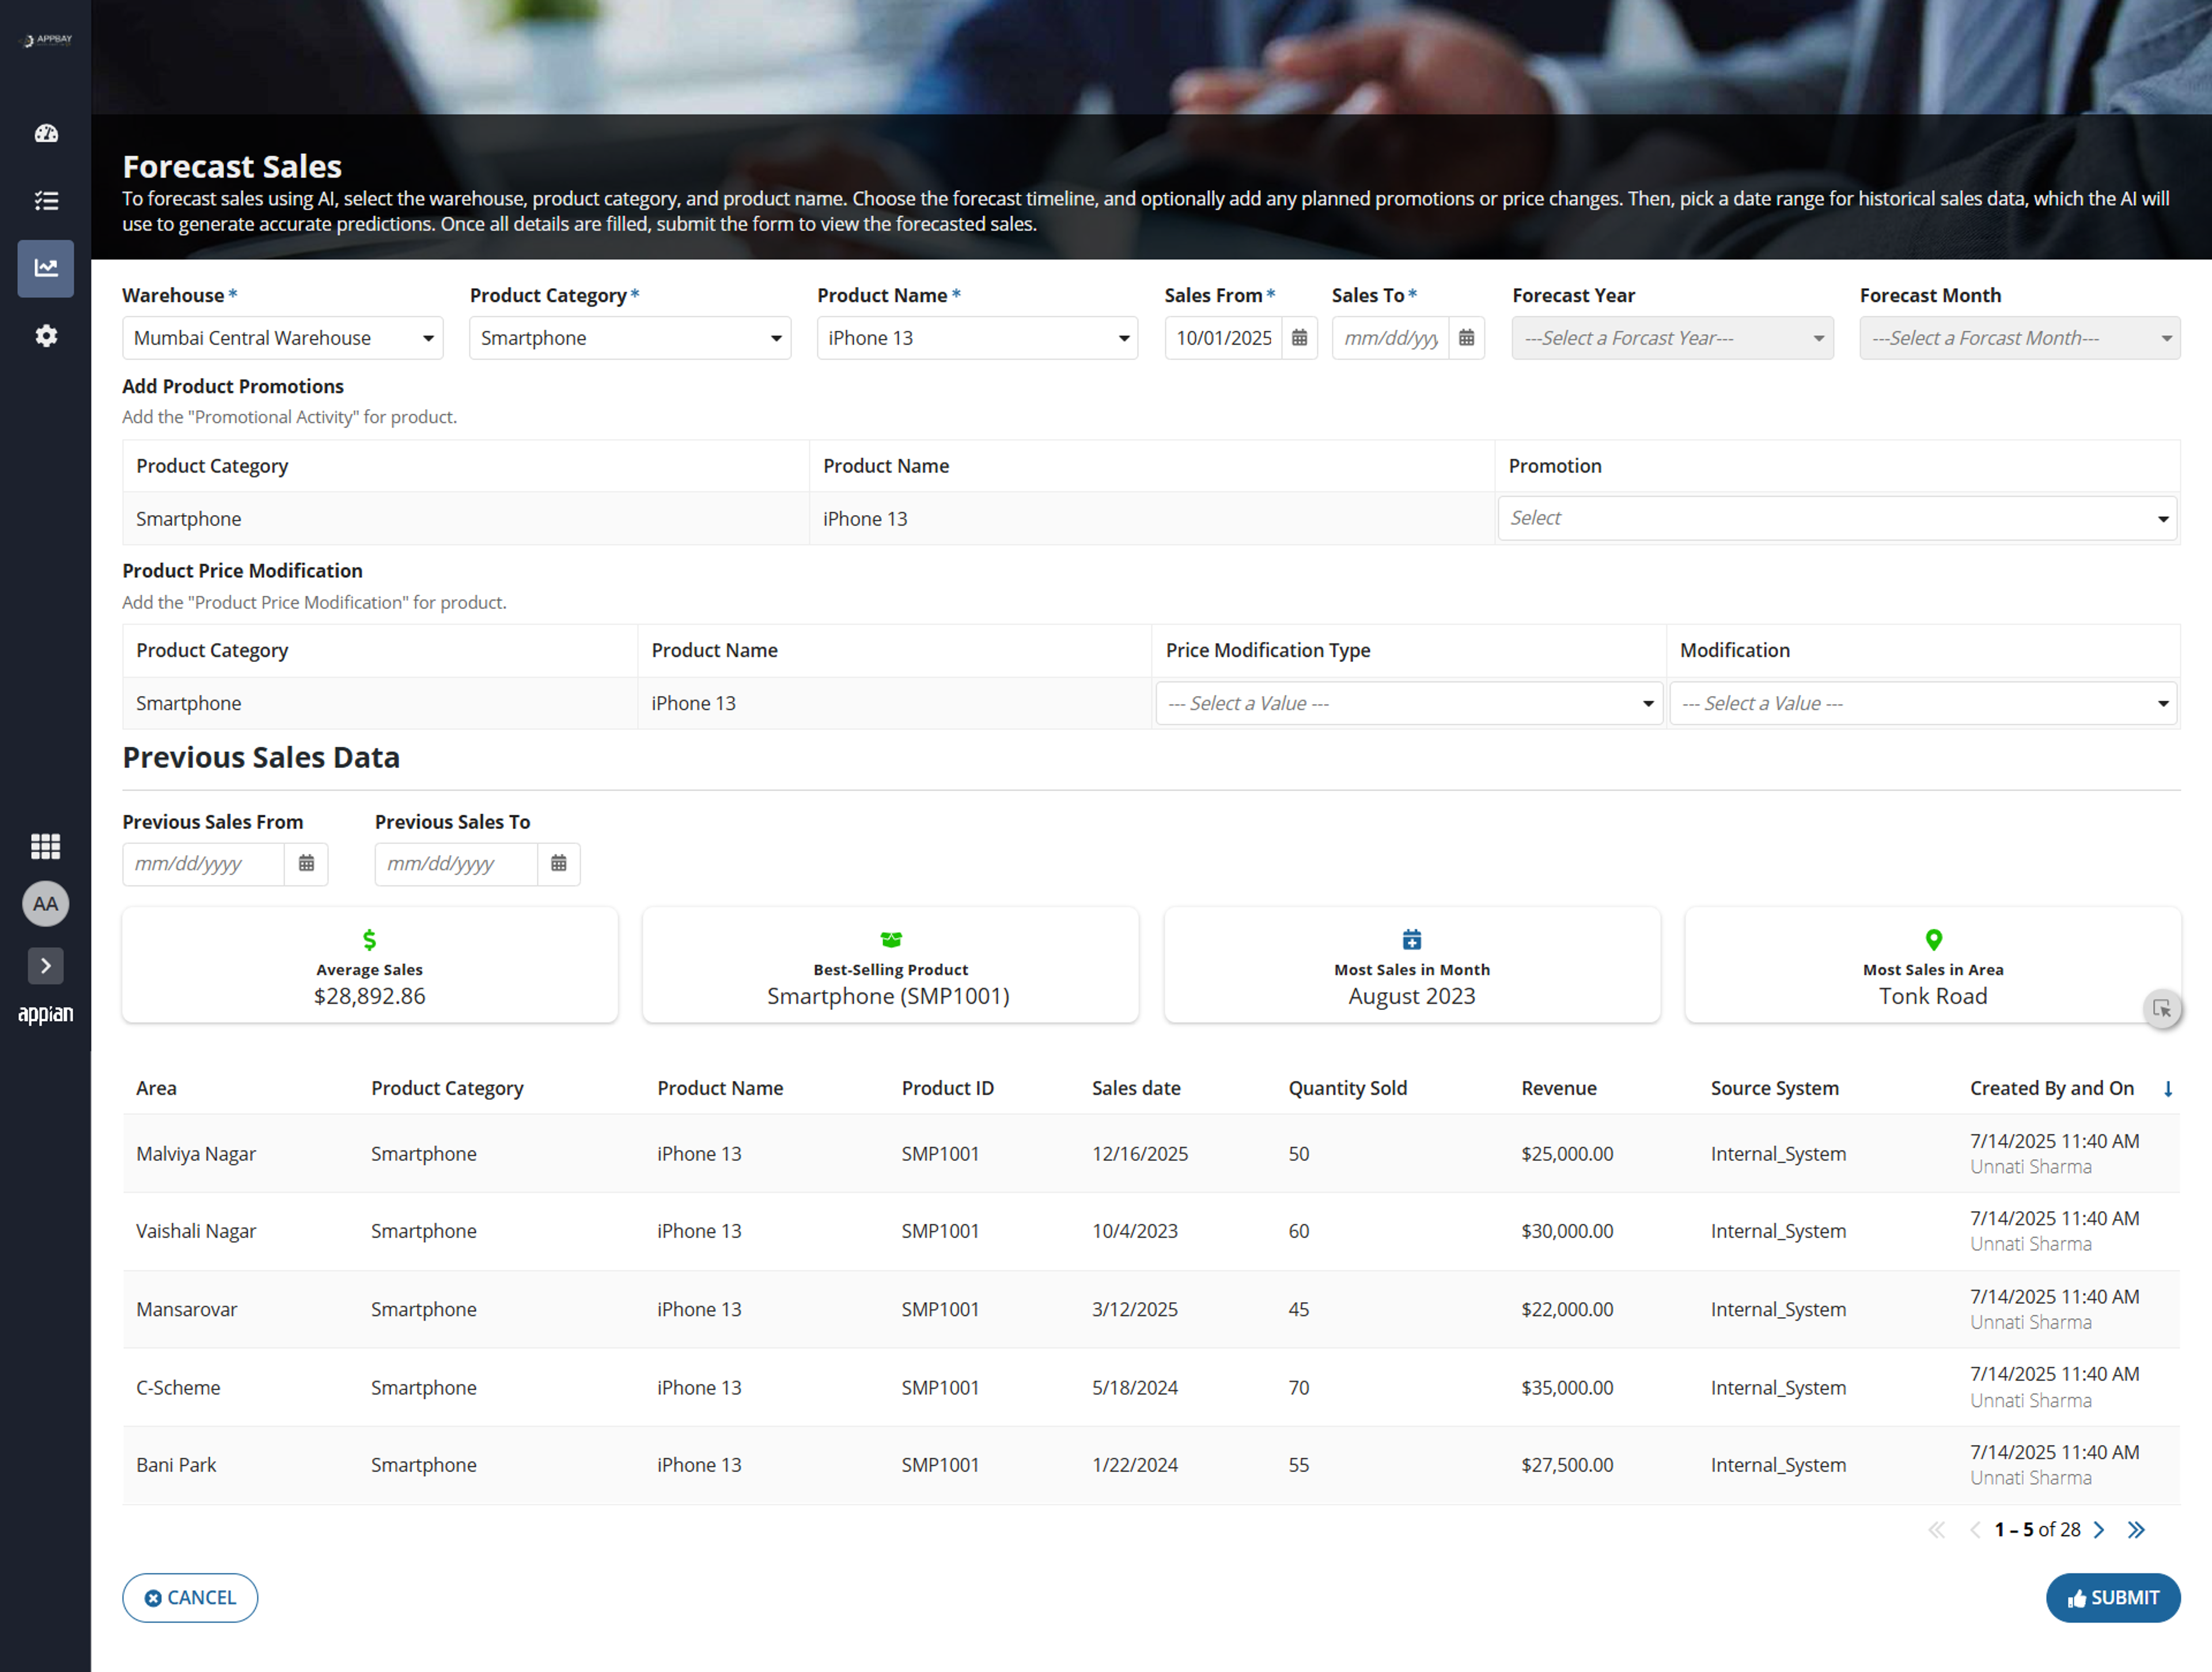Open the Sales From calendar picker
This screenshot has height=1672, width=2212.
click(1299, 338)
